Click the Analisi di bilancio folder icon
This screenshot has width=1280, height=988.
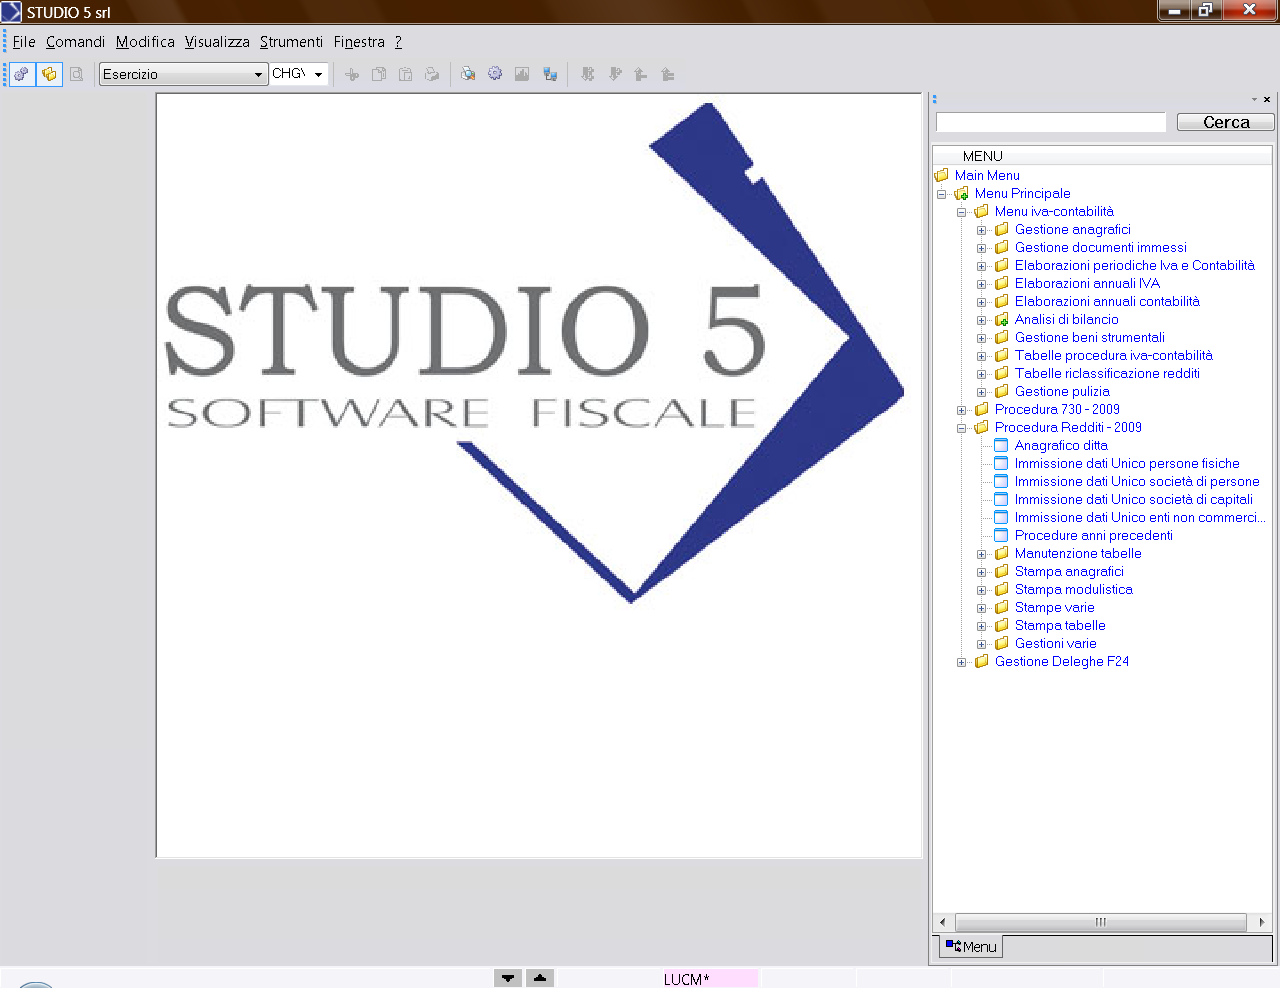[x=1001, y=319]
